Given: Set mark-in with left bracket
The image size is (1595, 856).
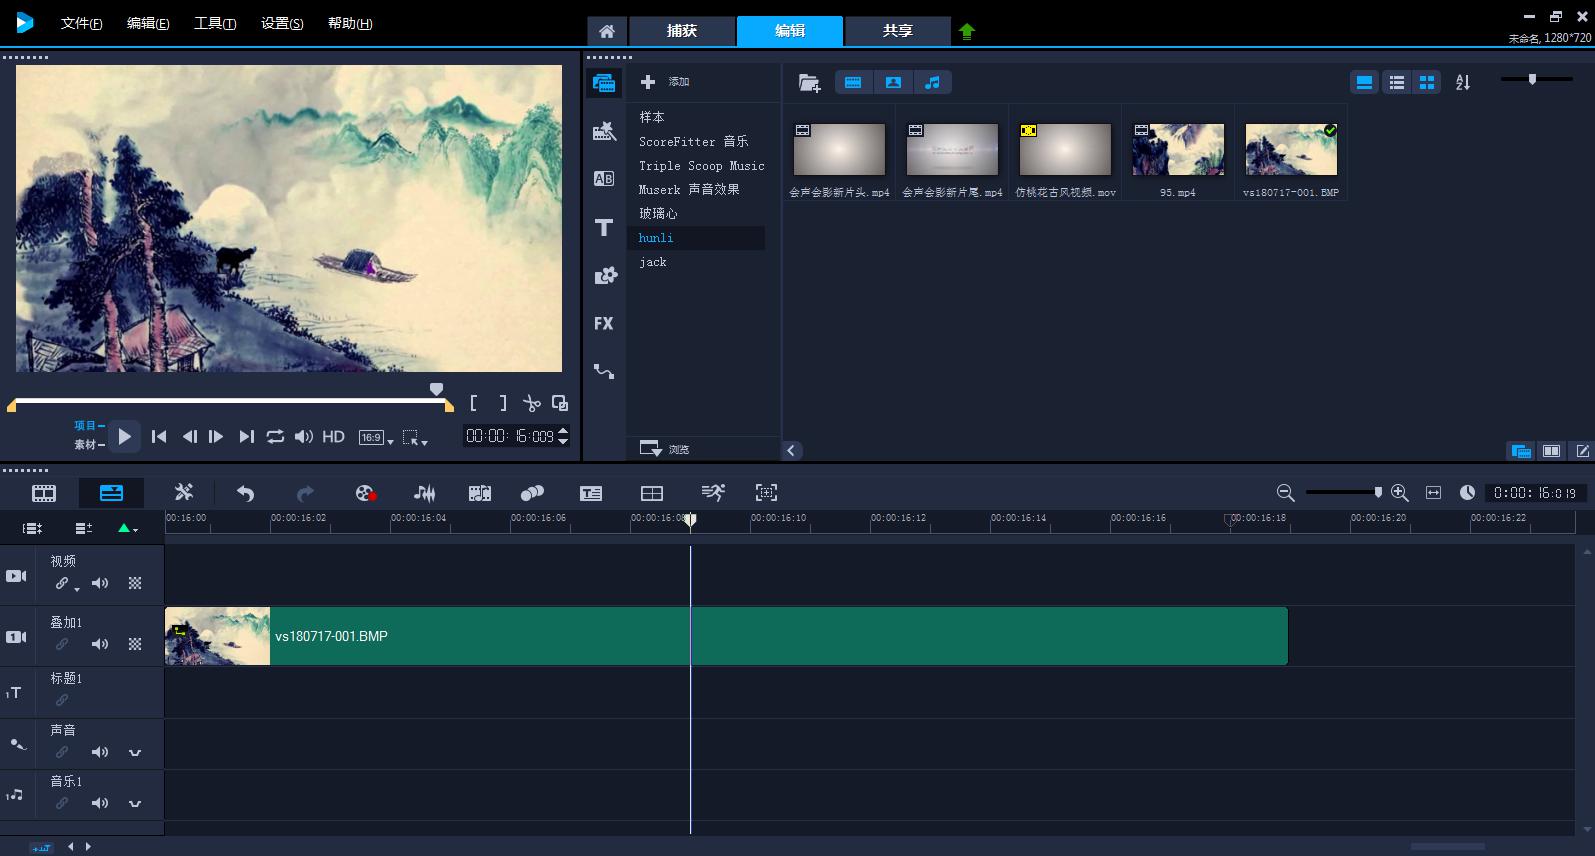Looking at the screenshot, I should 474,403.
